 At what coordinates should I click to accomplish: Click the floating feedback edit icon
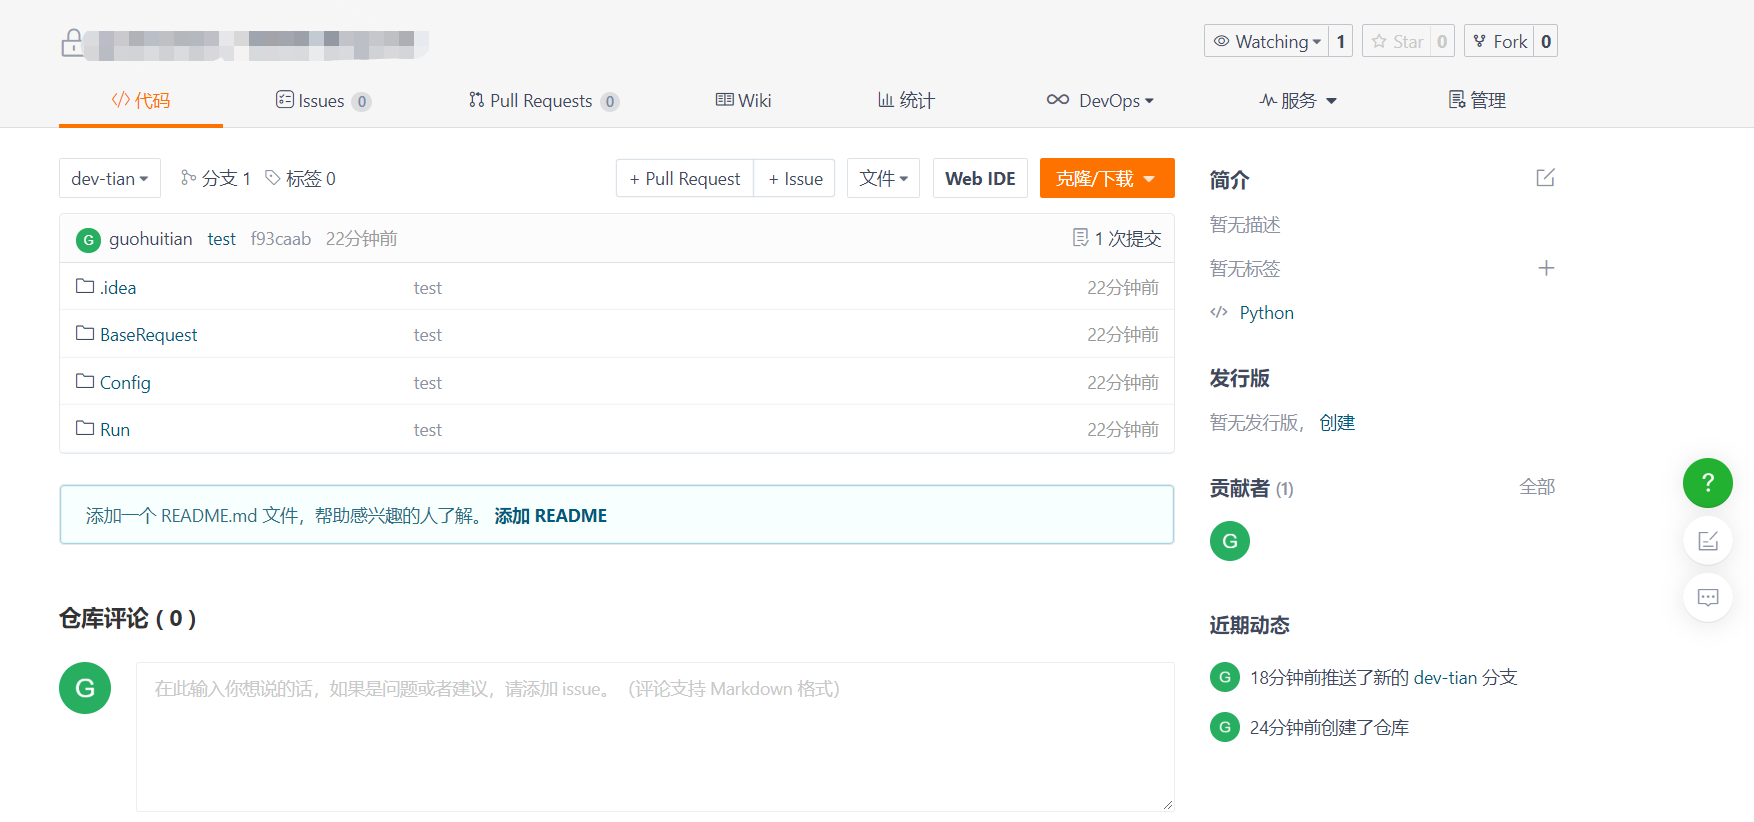click(x=1708, y=541)
